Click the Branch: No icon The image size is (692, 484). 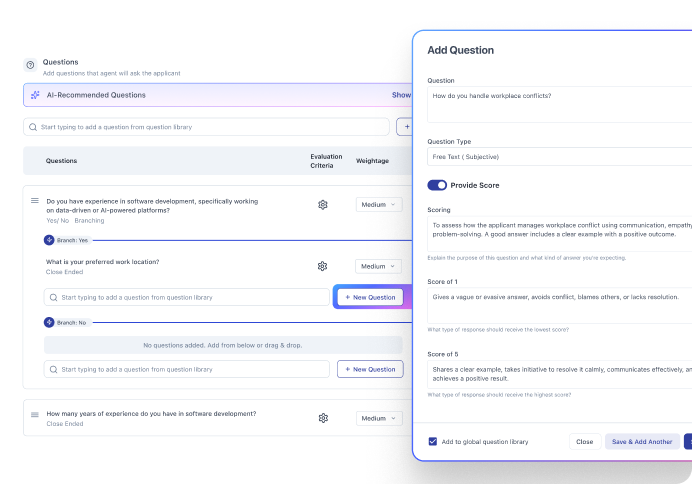[x=49, y=322]
